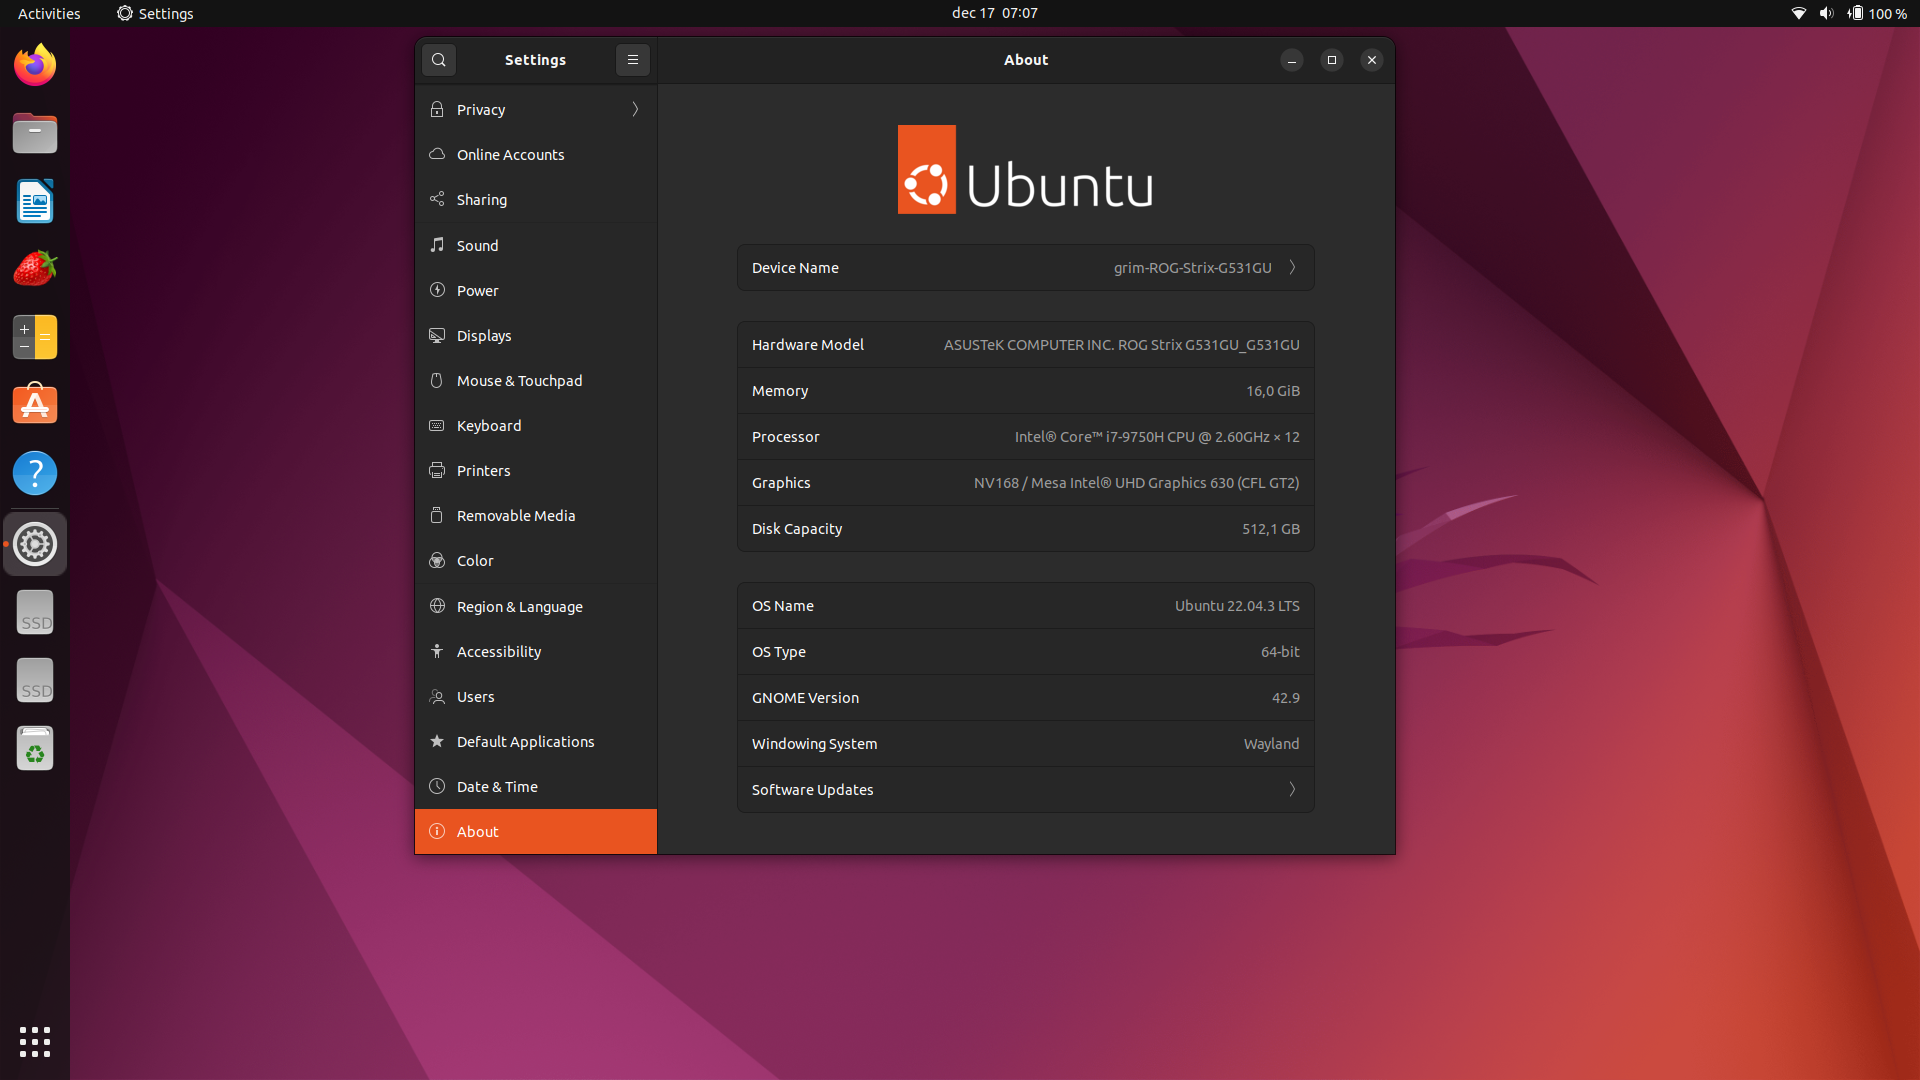The width and height of the screenshot is (1920, 1080).
Task: Click the Accessibility icon in sidebar
Action: click(437, 651)
